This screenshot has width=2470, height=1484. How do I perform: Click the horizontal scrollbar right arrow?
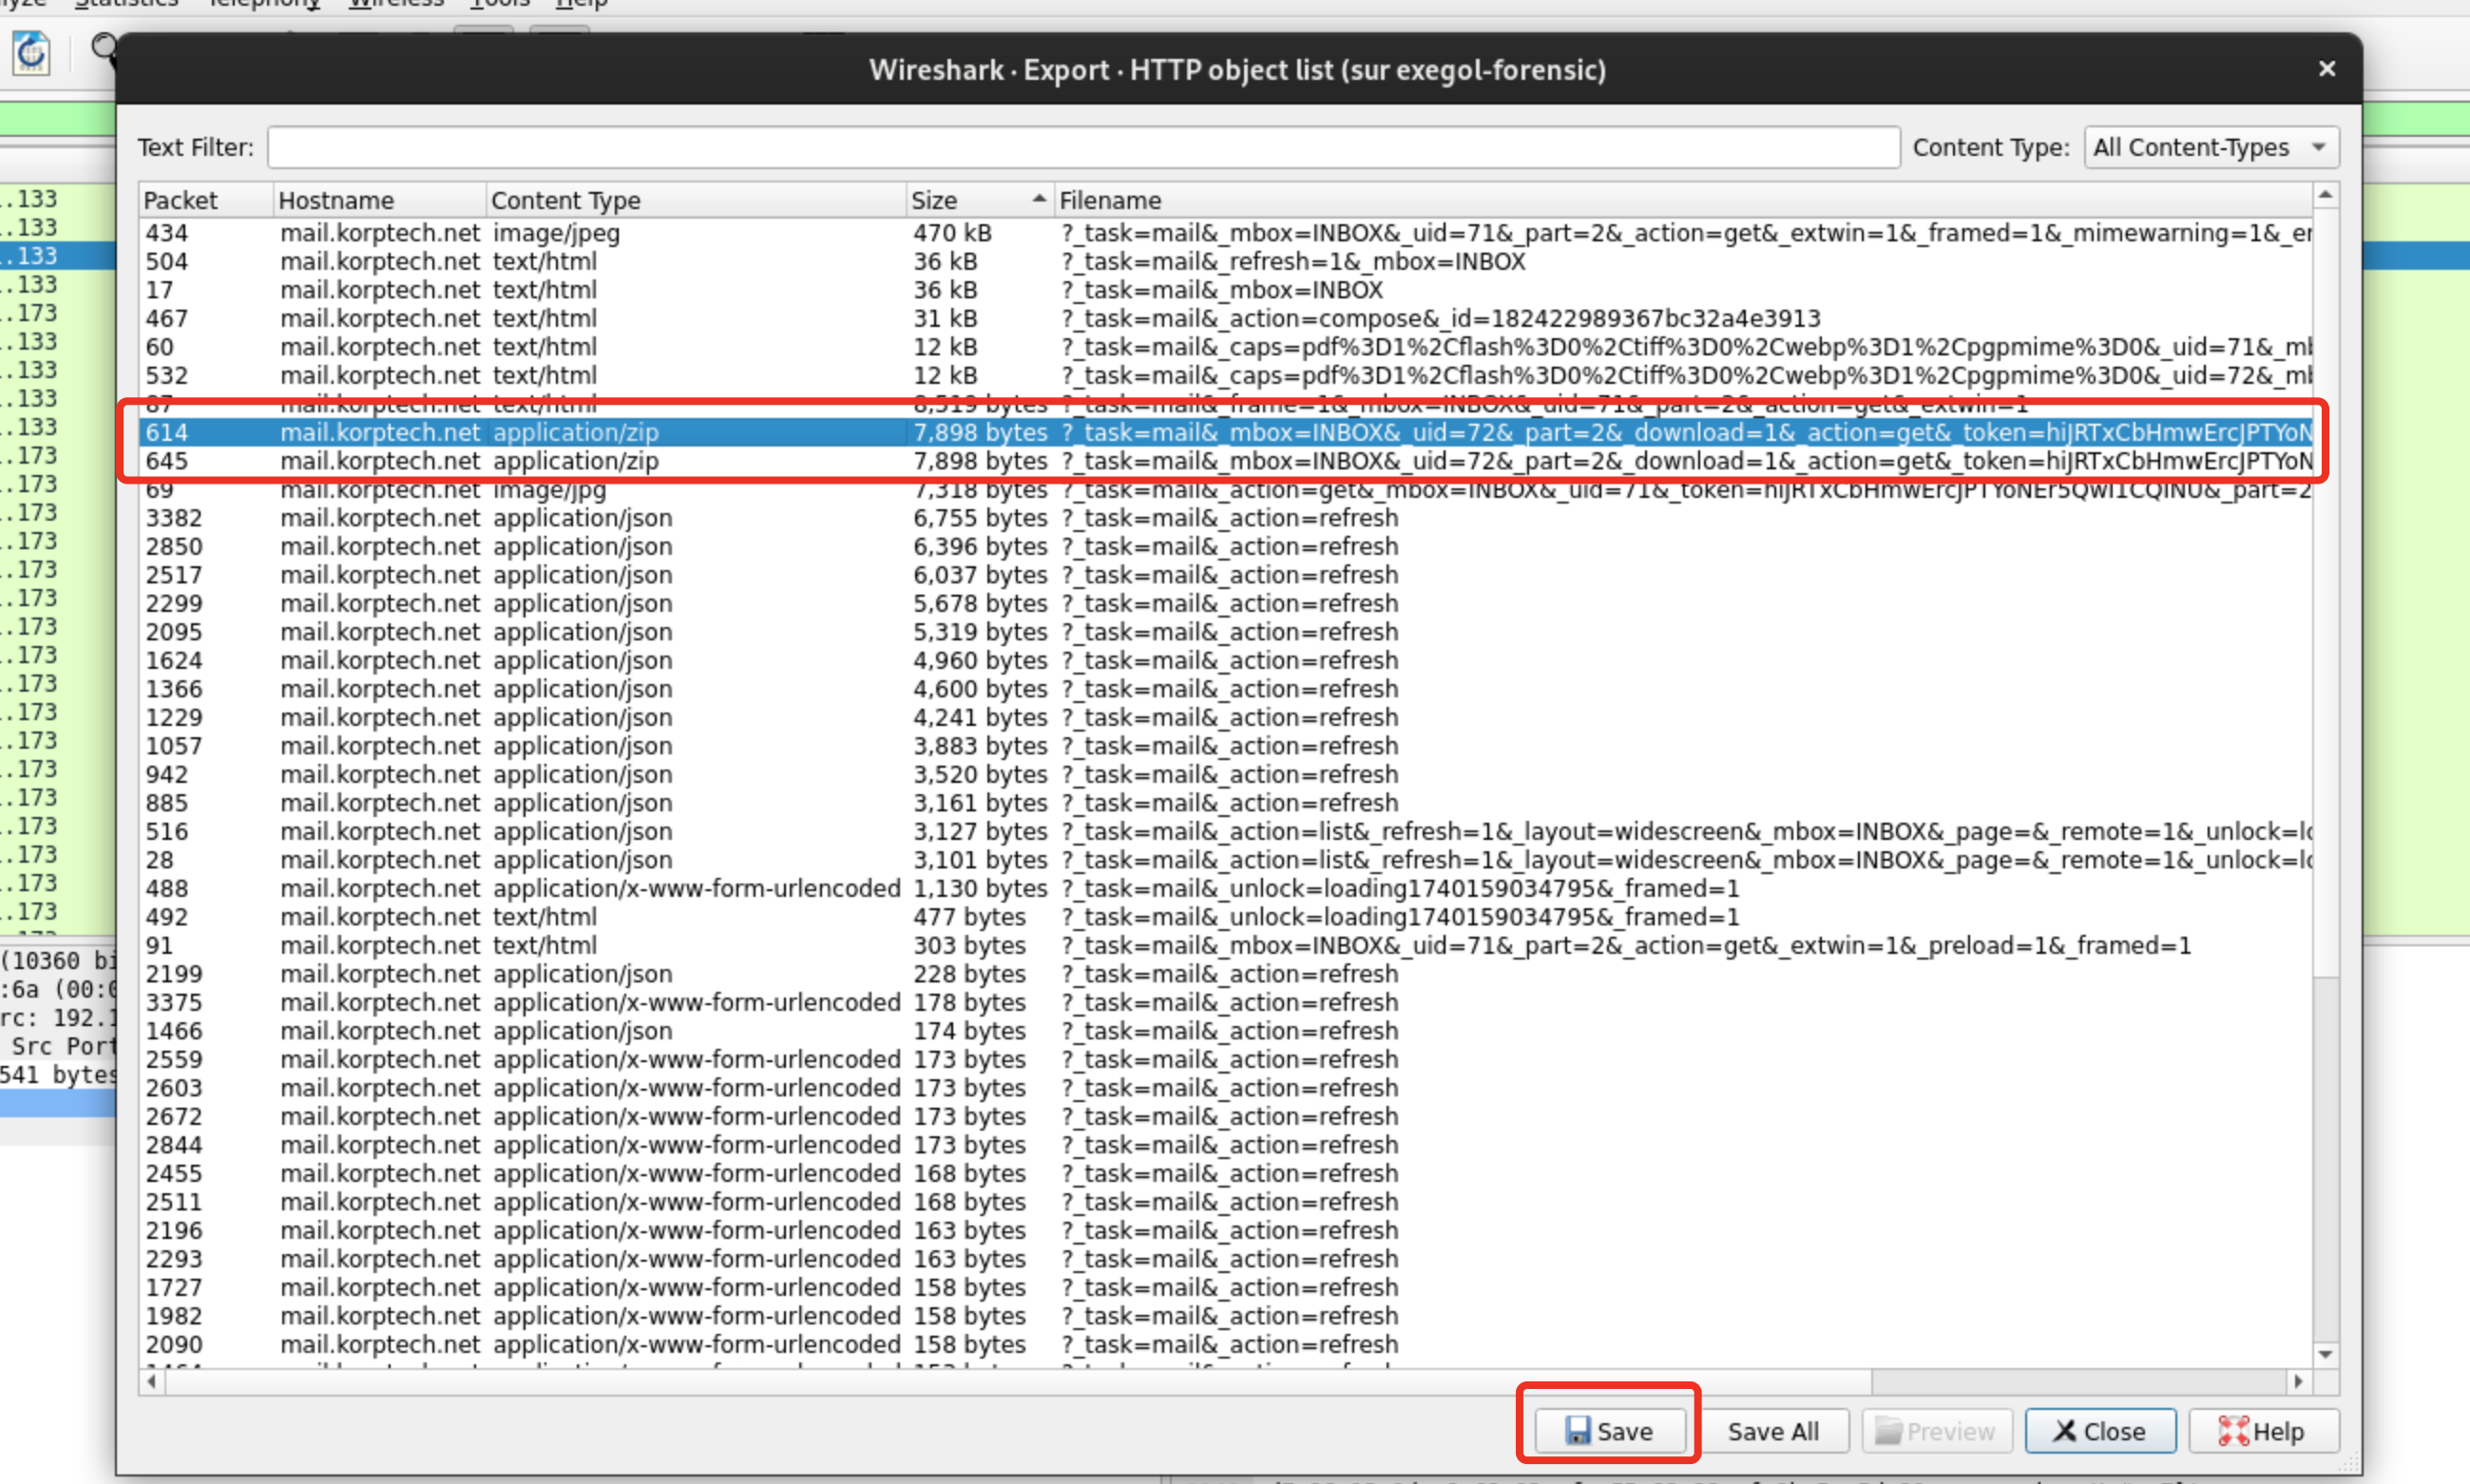pos(2299,1381)
